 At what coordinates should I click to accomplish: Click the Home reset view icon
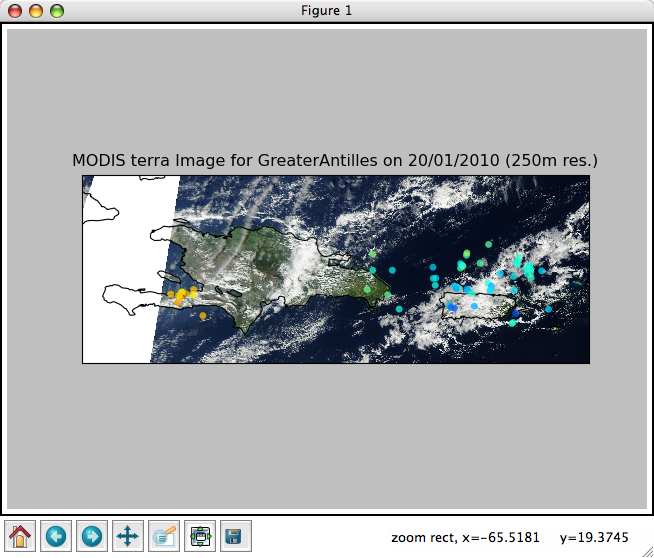(20, 536)
